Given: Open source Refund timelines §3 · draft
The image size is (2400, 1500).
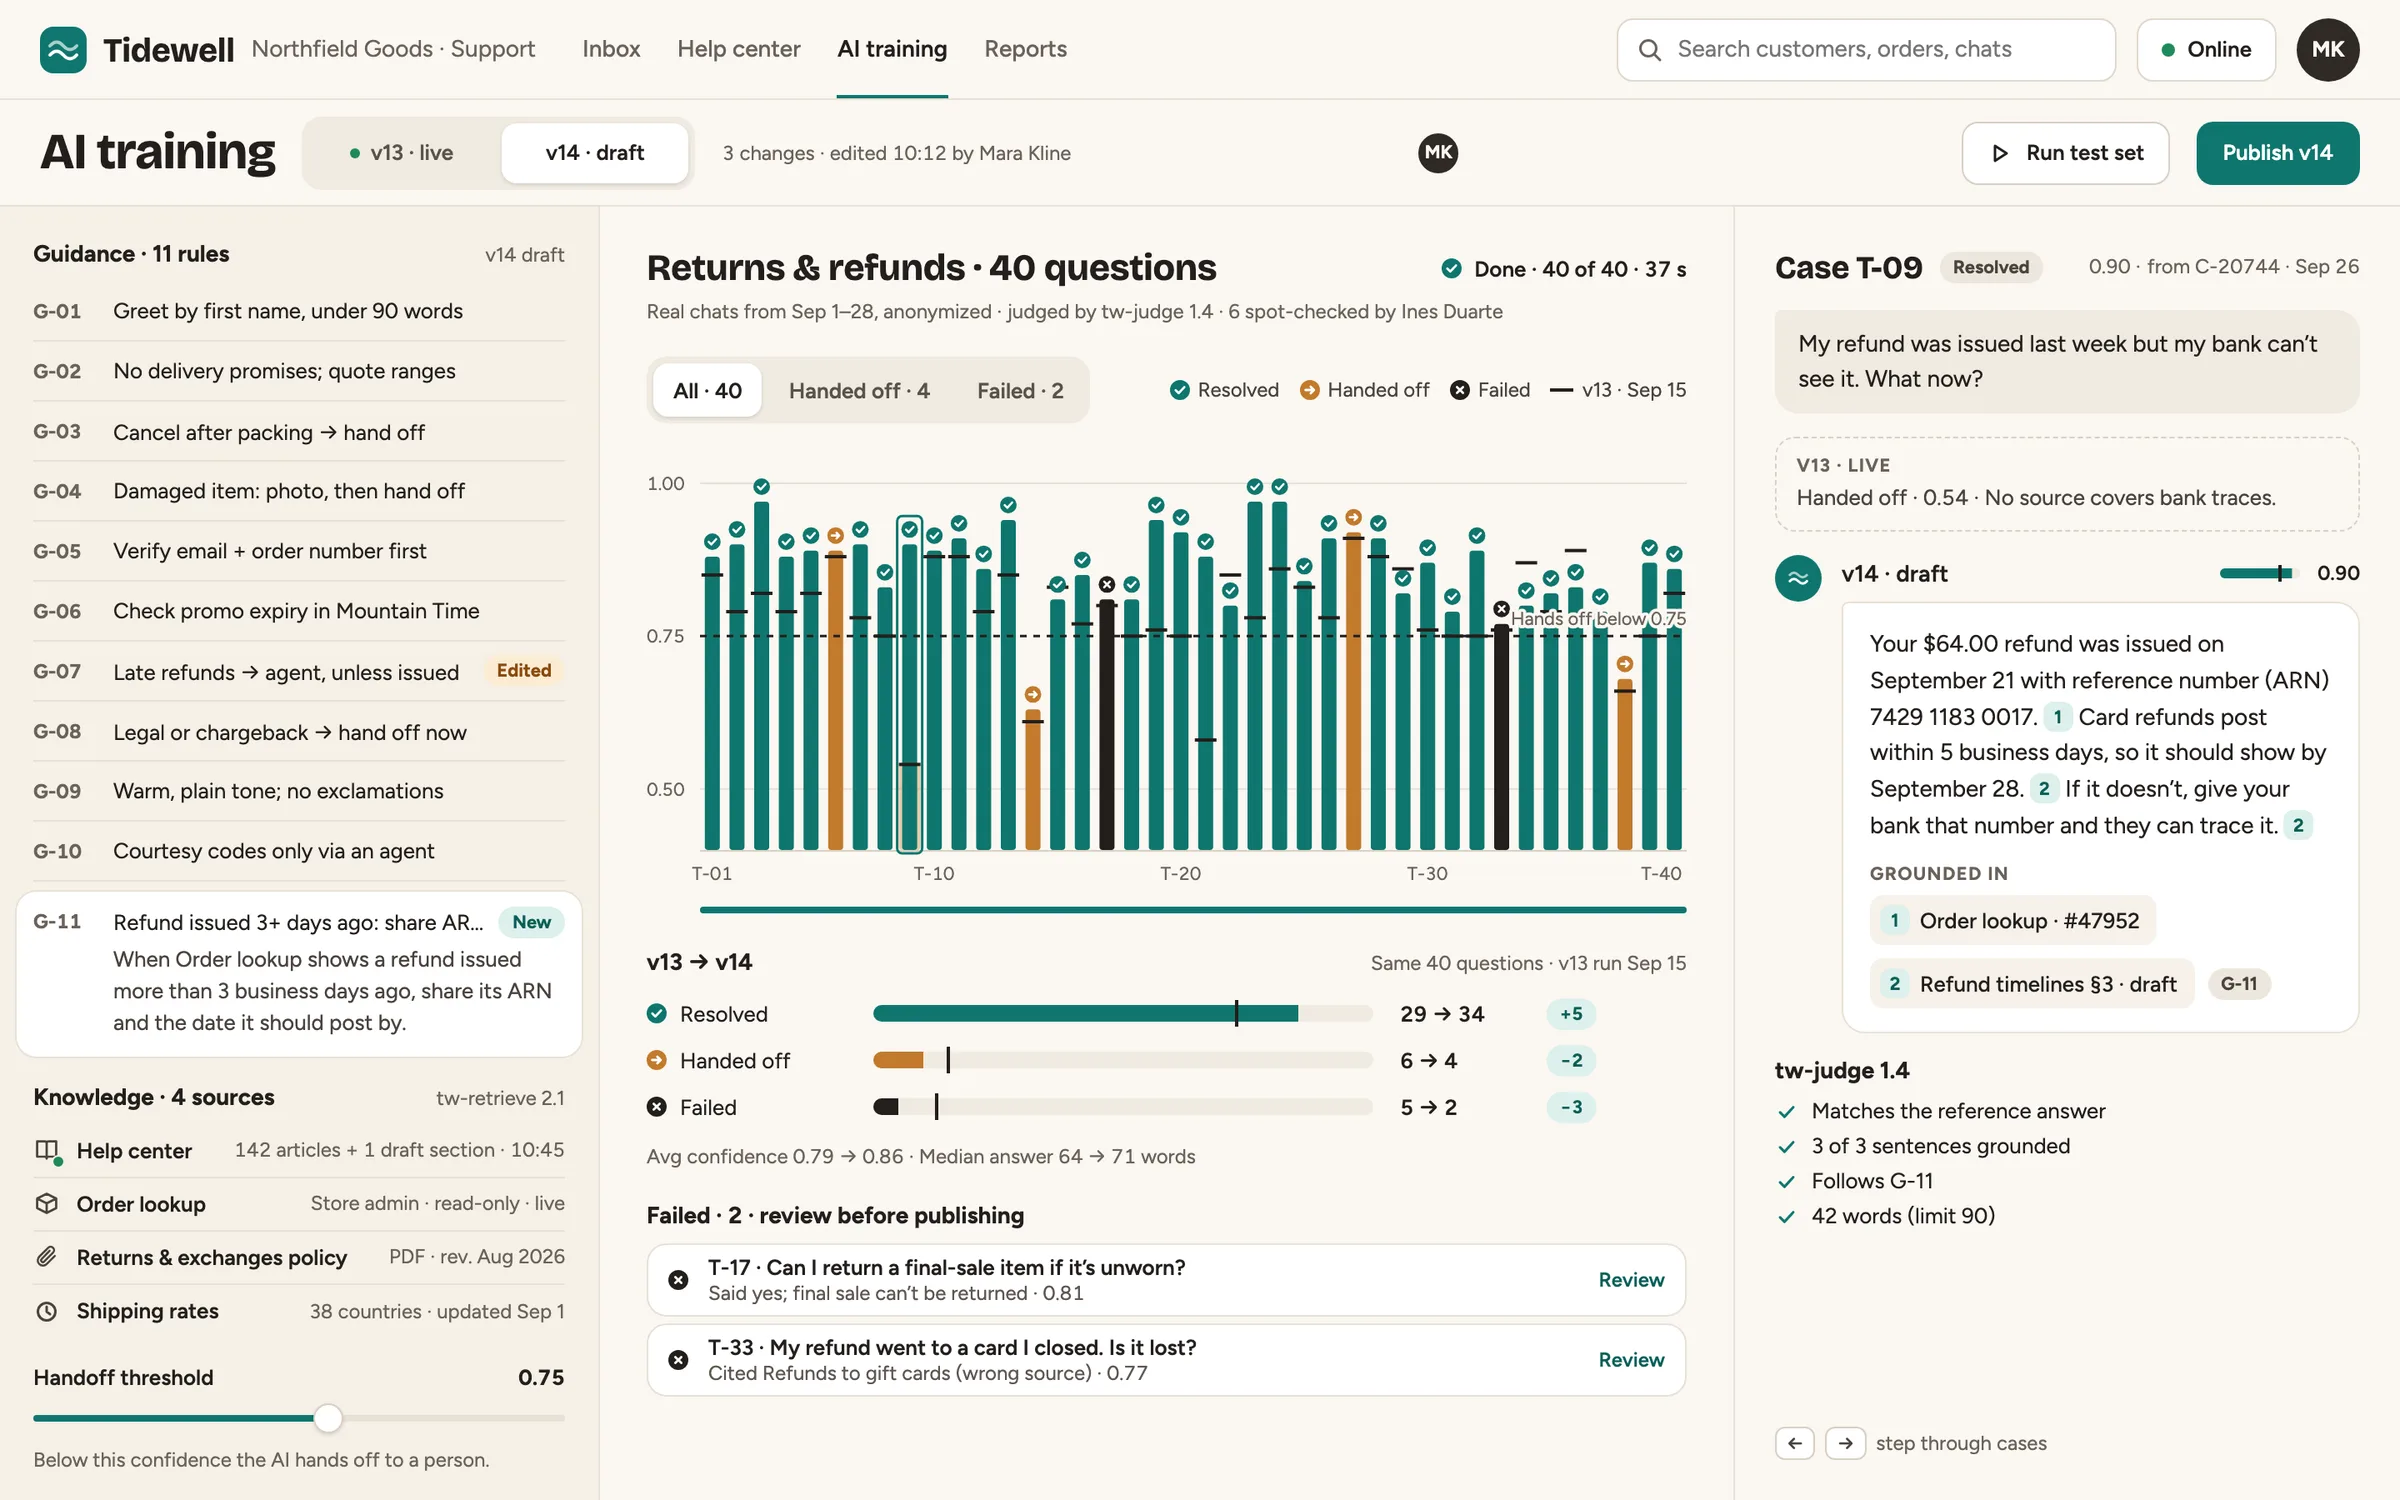Looking at the screenshot, I should pyautogui.click(x=2032, y=984).
